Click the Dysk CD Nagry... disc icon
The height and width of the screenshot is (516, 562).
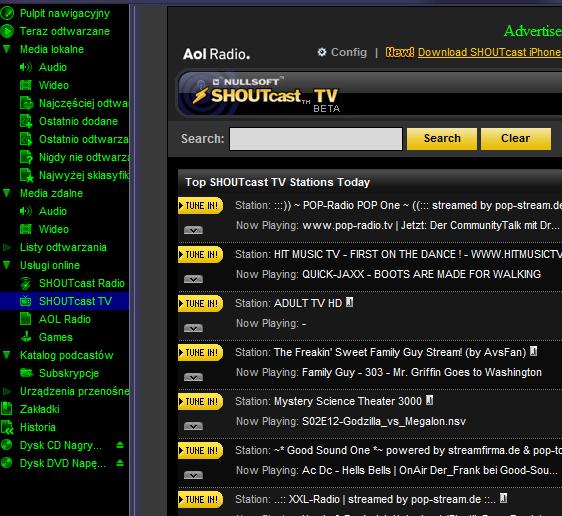[x=6, y=445]
